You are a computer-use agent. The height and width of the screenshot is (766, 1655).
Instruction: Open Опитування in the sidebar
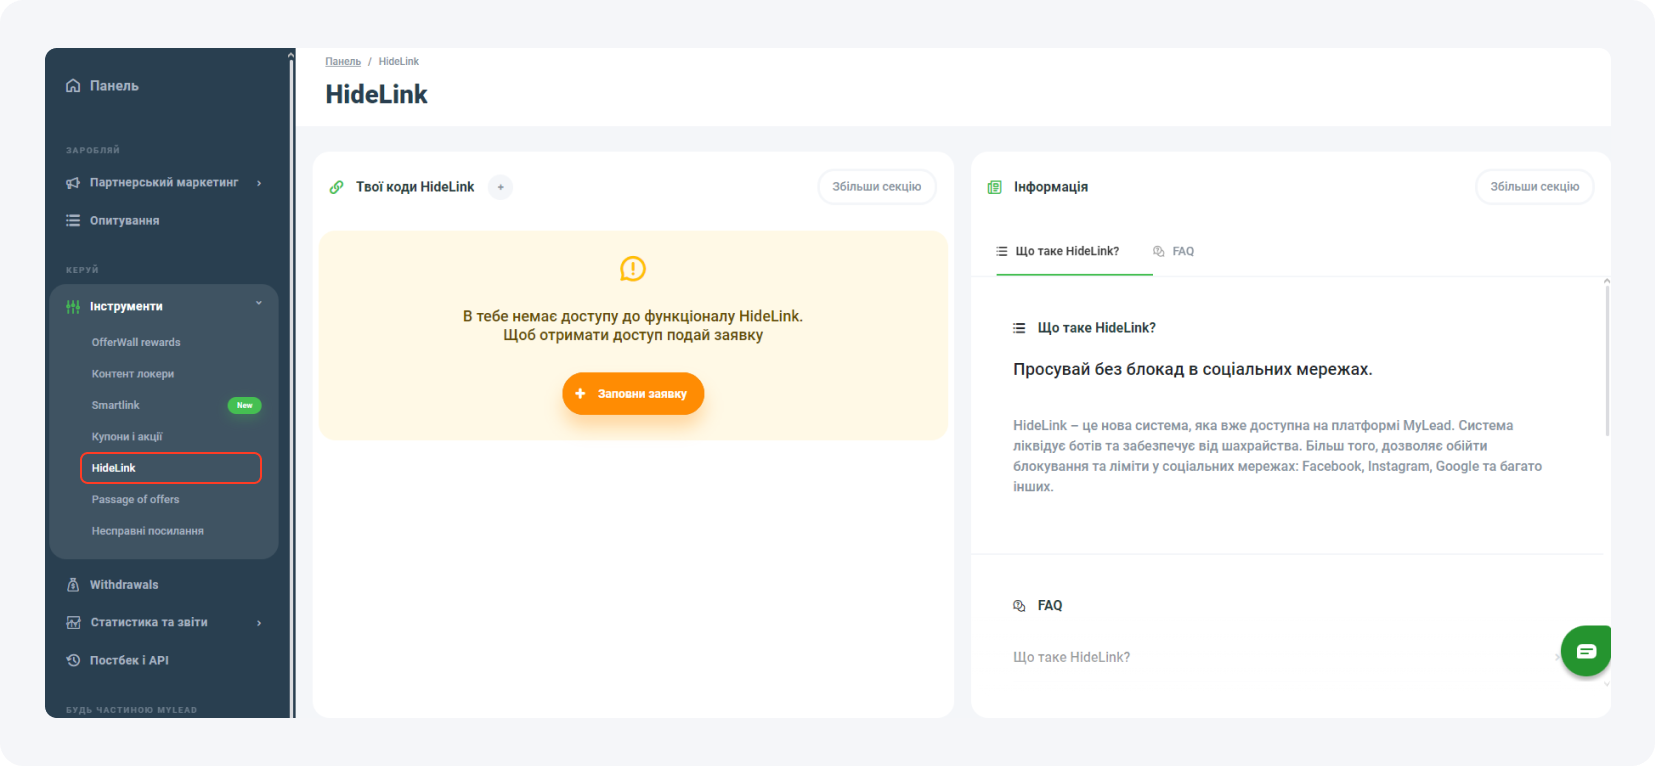tap(125, 221)
